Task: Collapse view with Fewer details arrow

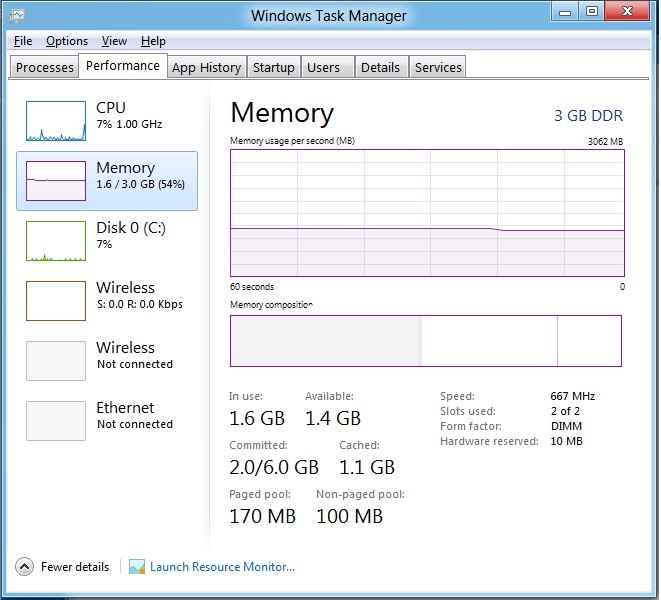Action: [x=24, y=567]
